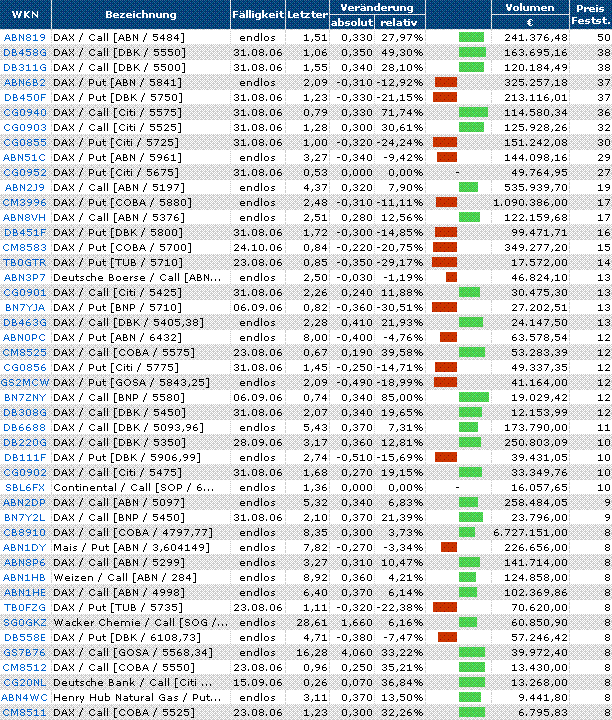The width and height of the screenshot is (612, 720).
Task: Open WKN link ABN1HB
Action: coord(25,577)
